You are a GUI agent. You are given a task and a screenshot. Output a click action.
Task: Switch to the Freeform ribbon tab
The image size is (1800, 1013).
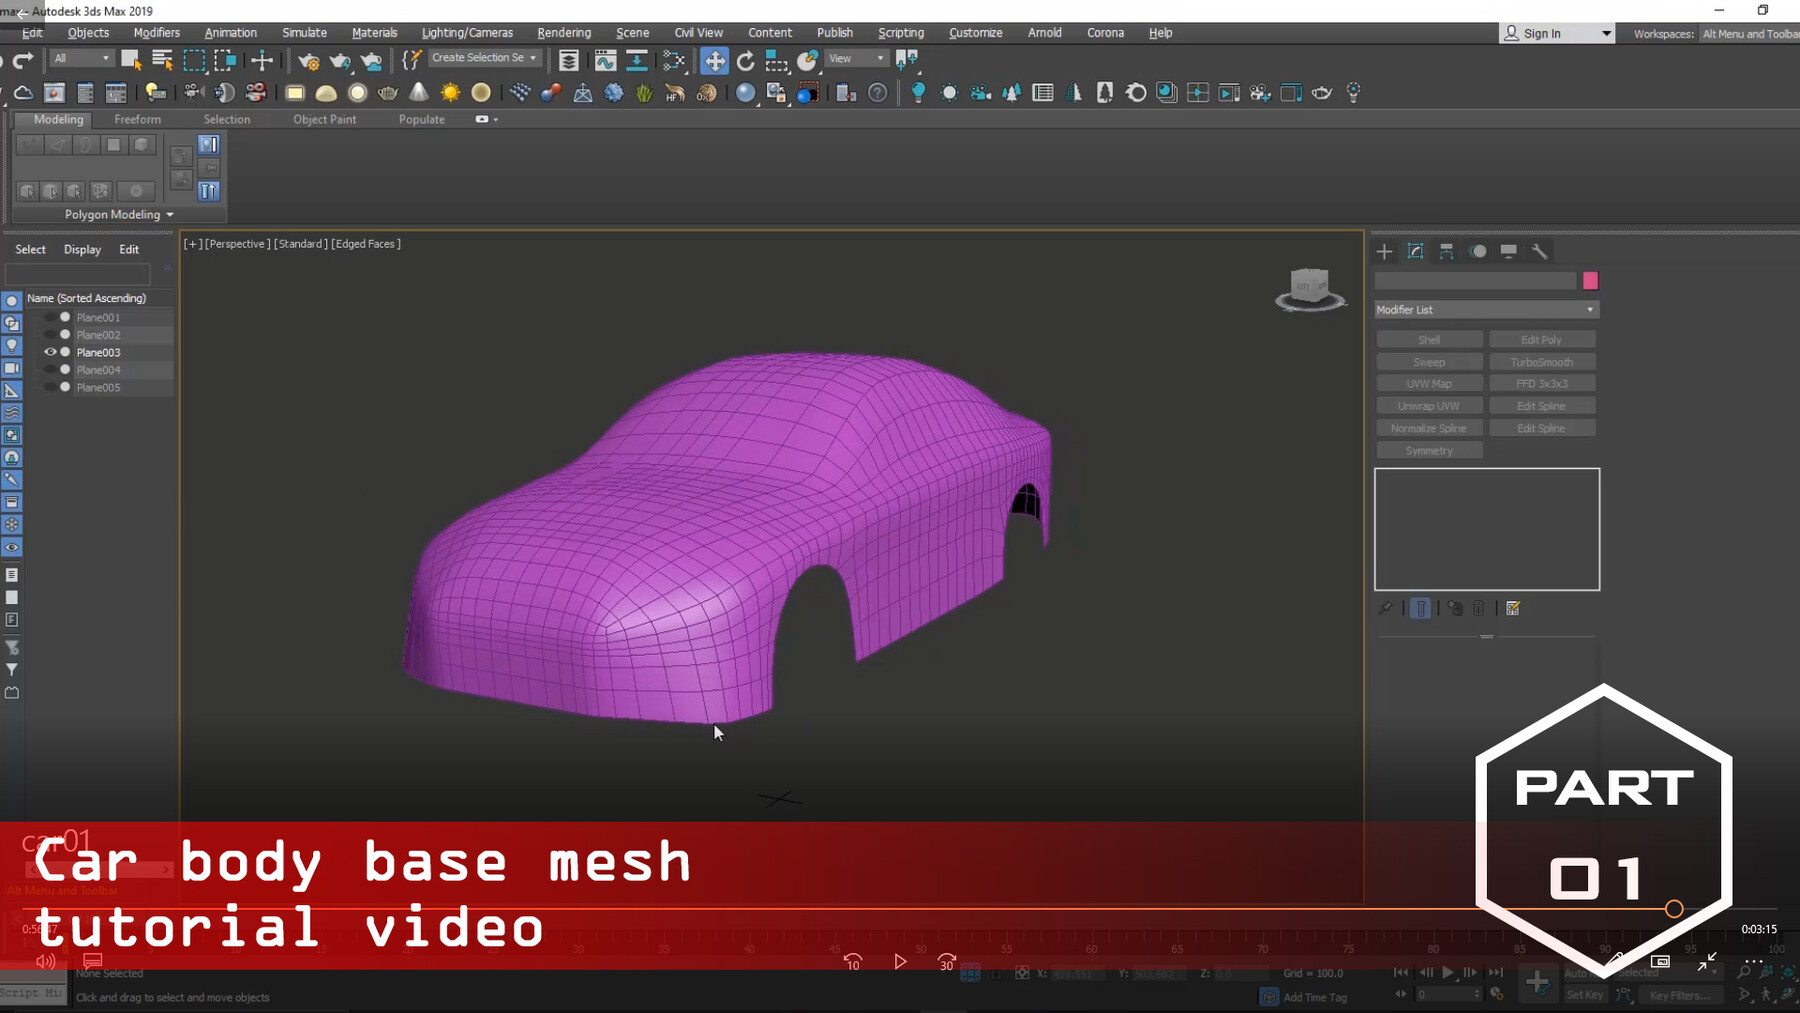click(x=137, y=119)
